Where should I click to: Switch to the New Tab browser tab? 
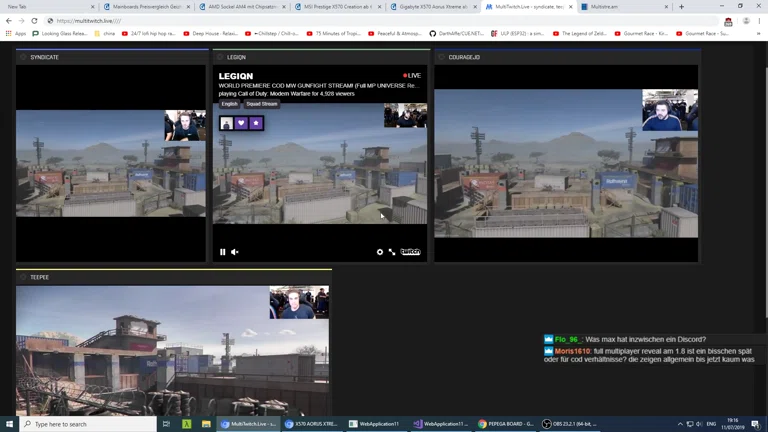tap(49, 7)
